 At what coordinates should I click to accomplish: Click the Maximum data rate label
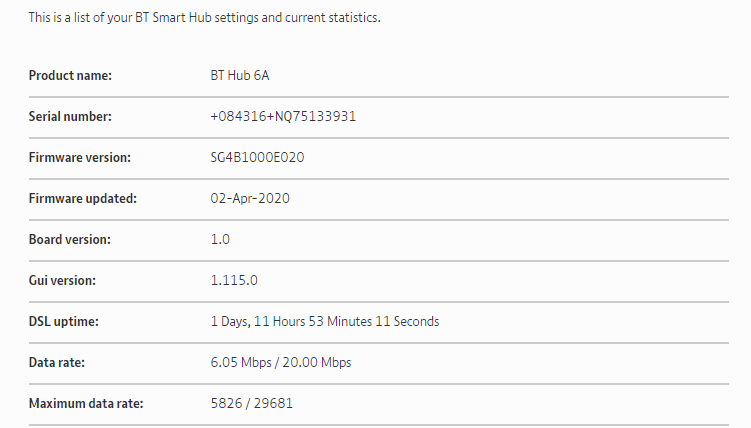click(86, 403)
